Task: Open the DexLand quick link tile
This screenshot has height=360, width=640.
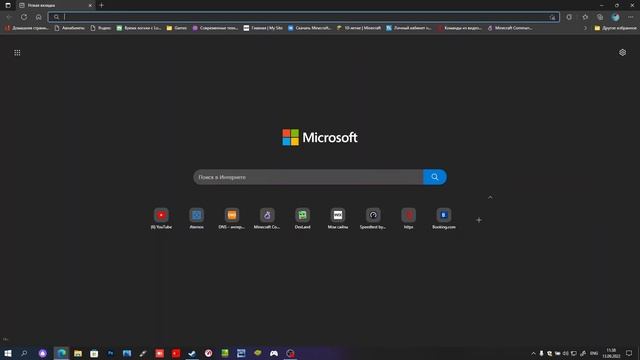Action: click(302, 215)
